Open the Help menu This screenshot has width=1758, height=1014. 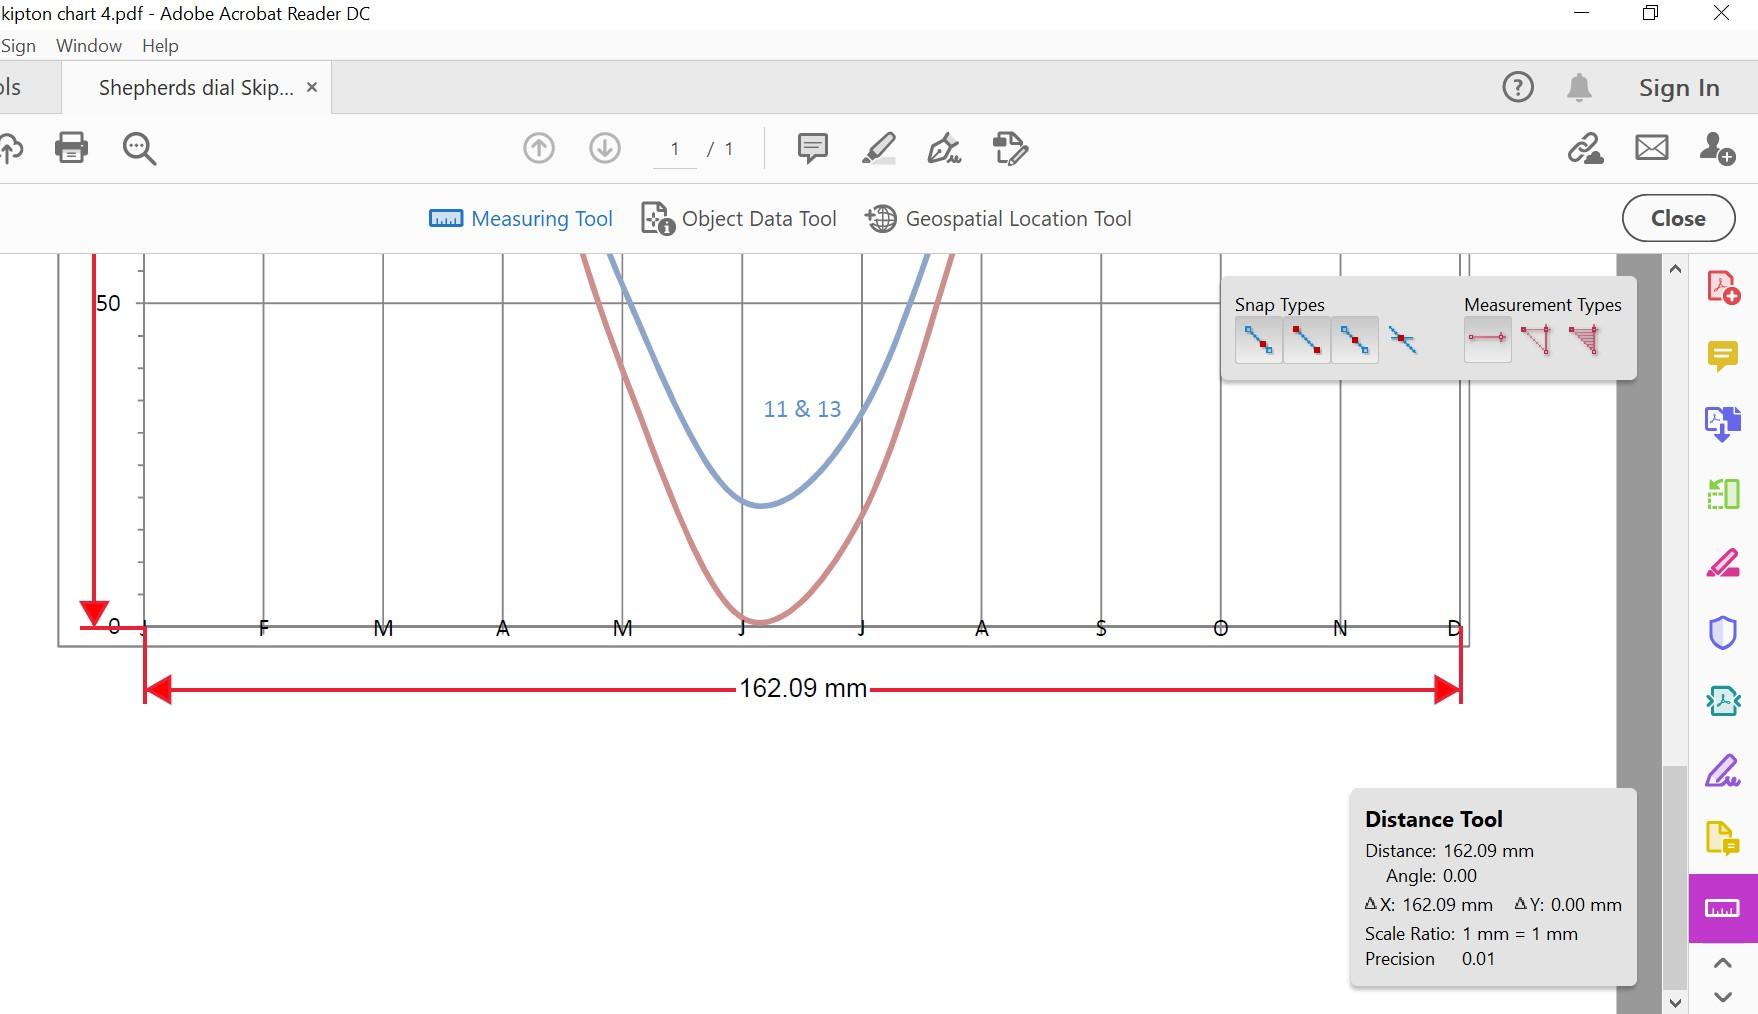click(x=160, y=46)
